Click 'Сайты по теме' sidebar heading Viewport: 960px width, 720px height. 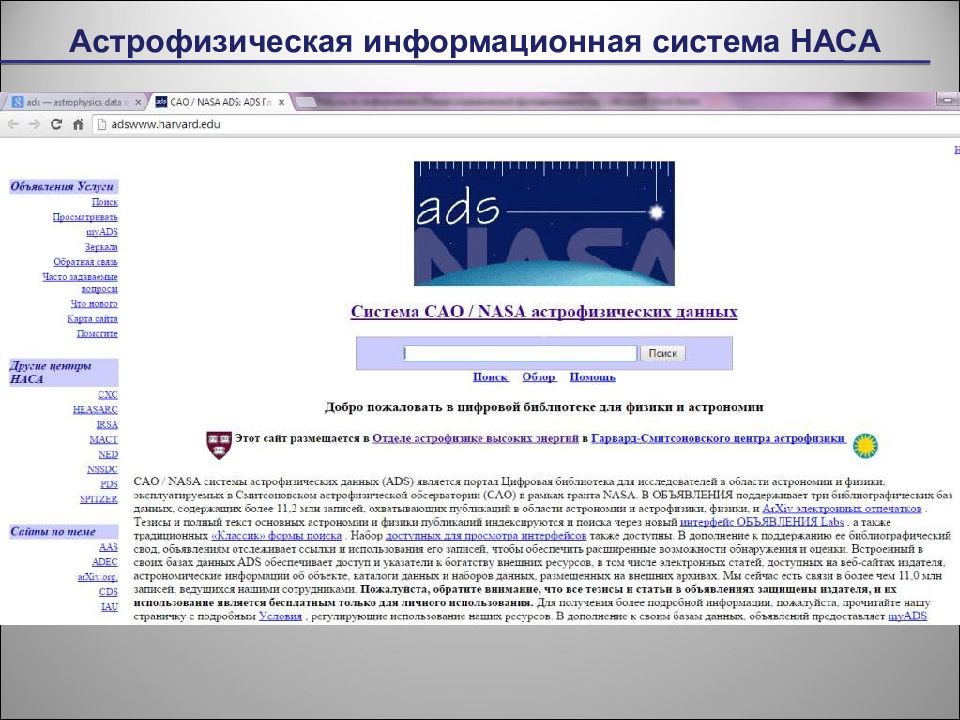62,531
